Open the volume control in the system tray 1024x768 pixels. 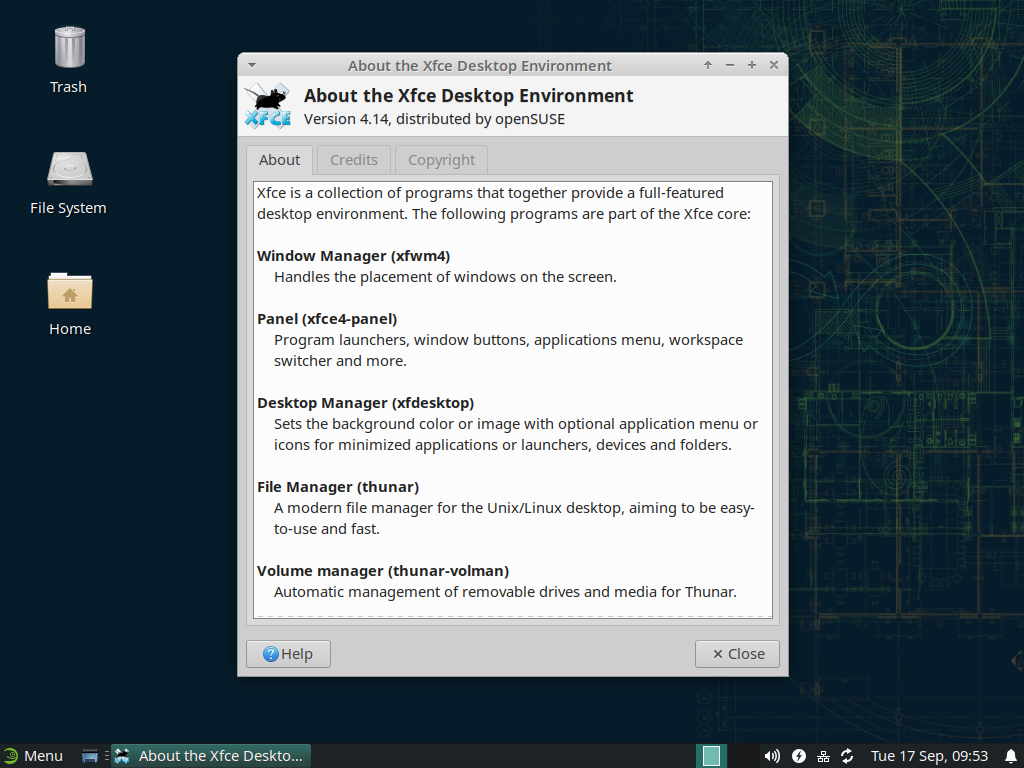(x=770, y=756)
